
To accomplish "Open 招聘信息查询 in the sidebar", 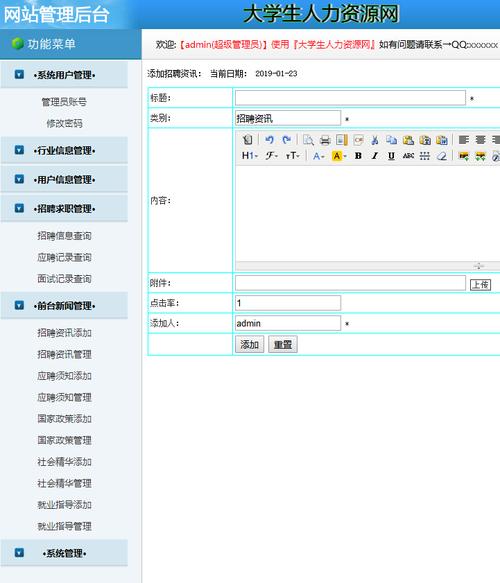I will point(64,236).
